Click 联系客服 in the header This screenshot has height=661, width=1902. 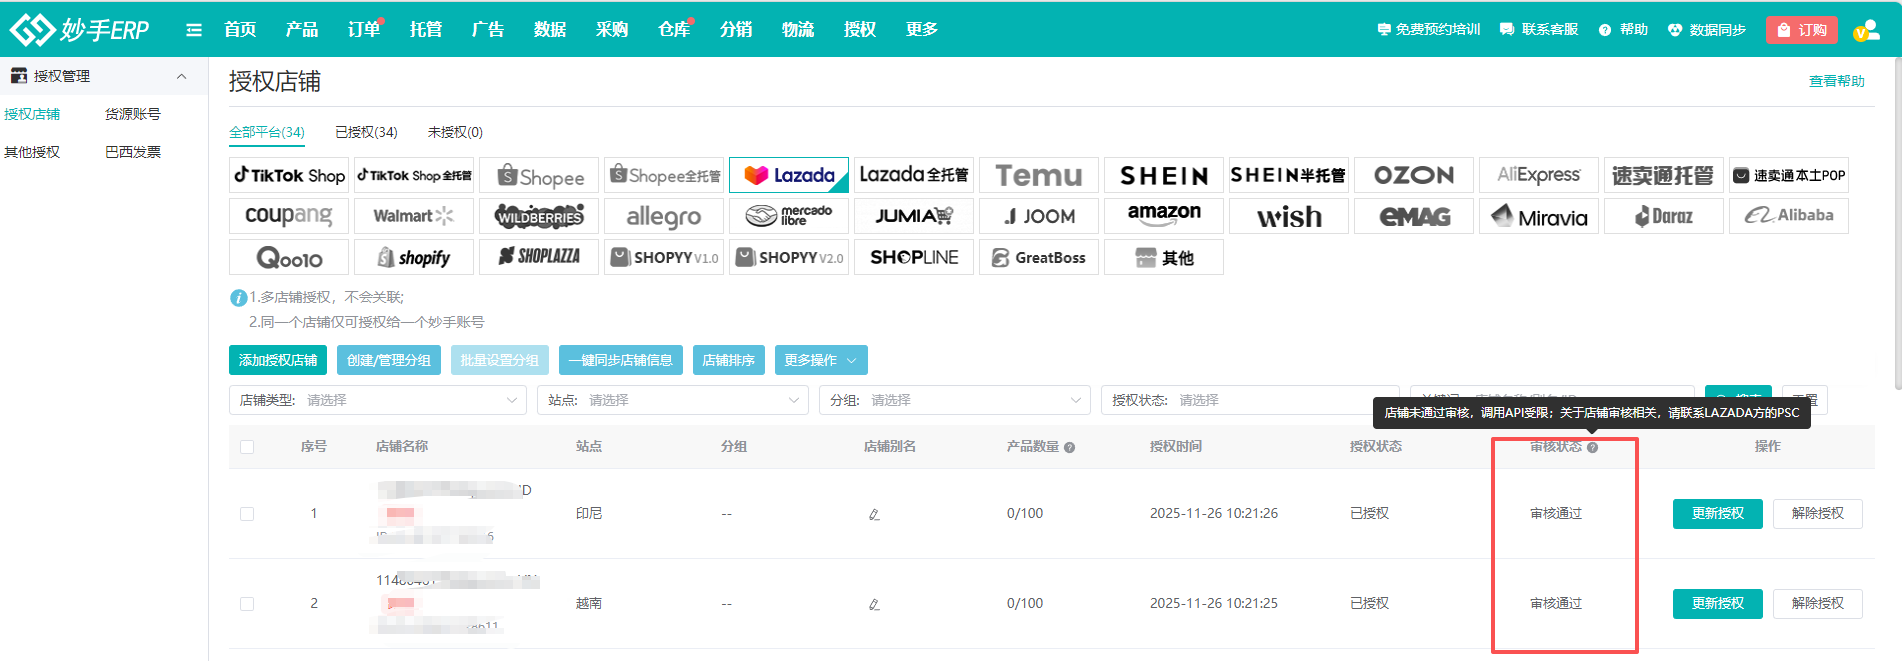coord(1539,30)
